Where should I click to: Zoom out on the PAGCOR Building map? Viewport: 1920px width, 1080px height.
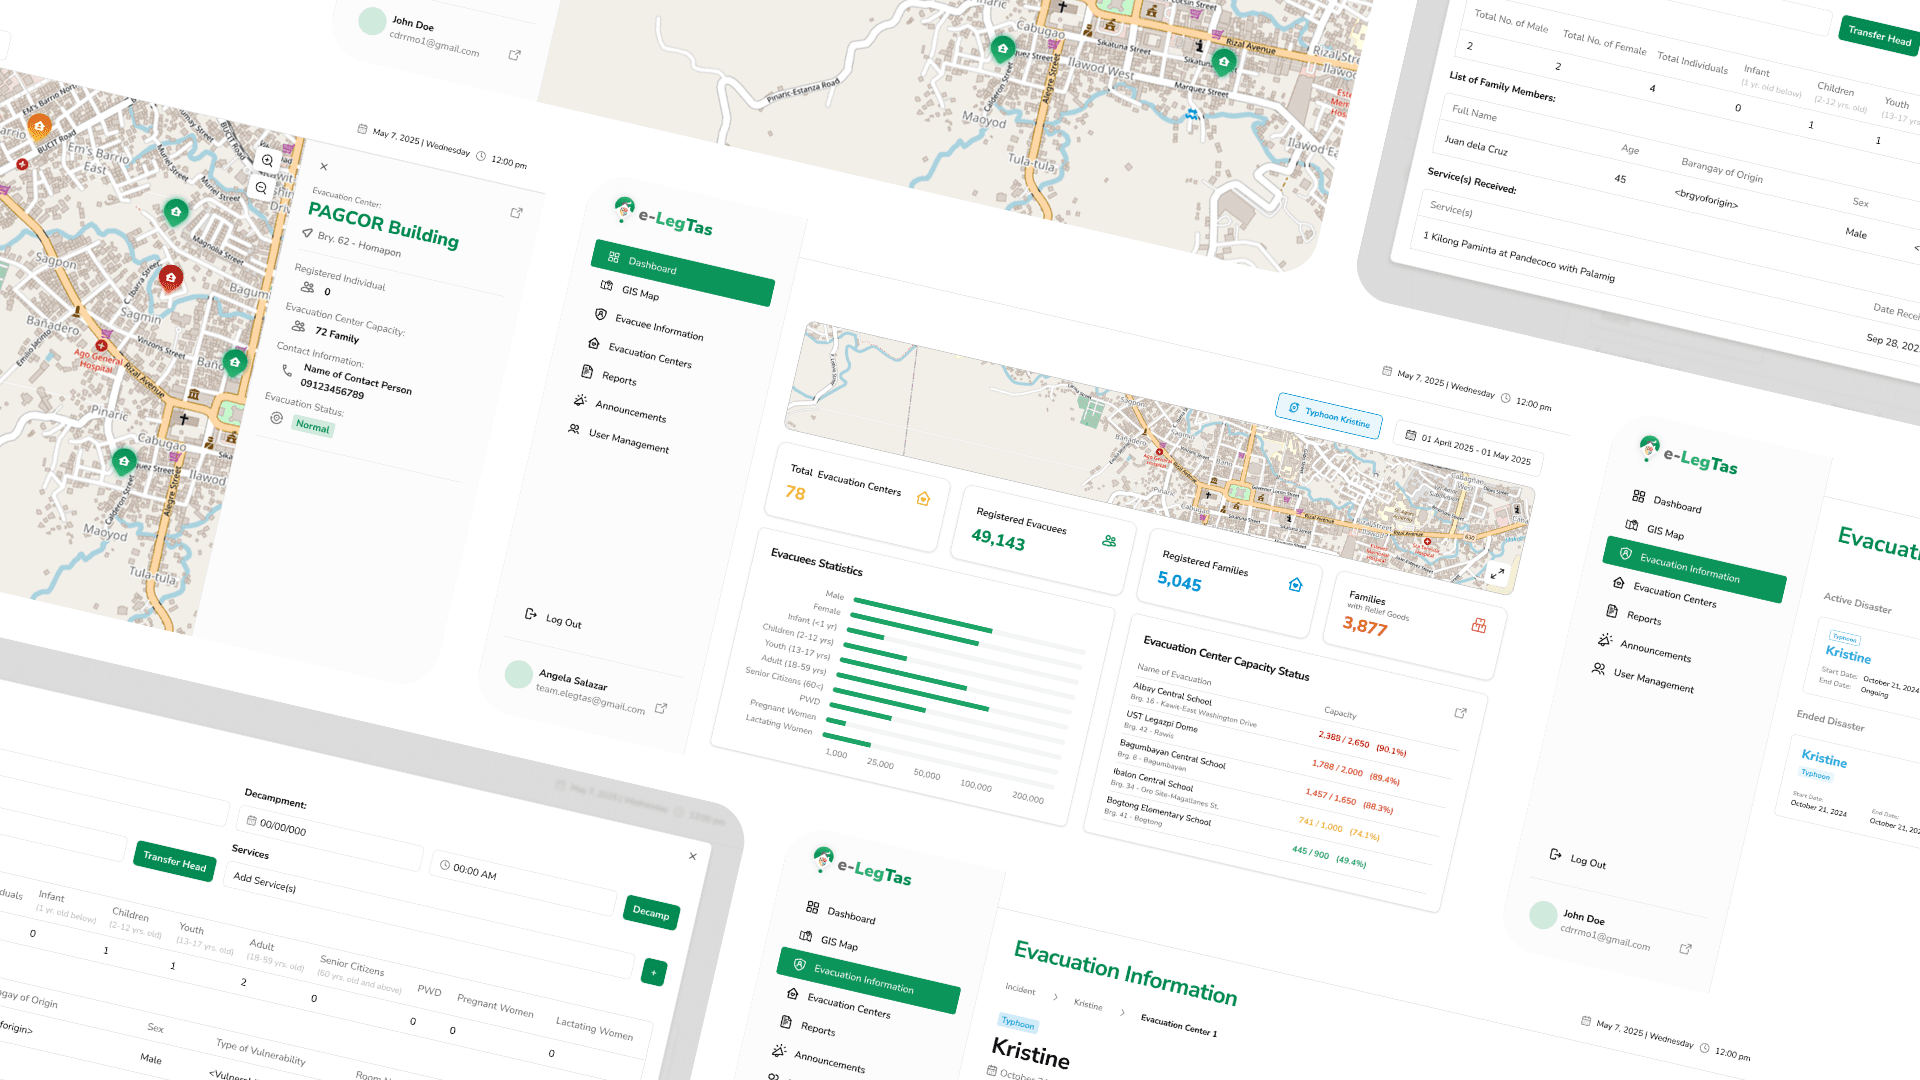[x=261, y=187]
